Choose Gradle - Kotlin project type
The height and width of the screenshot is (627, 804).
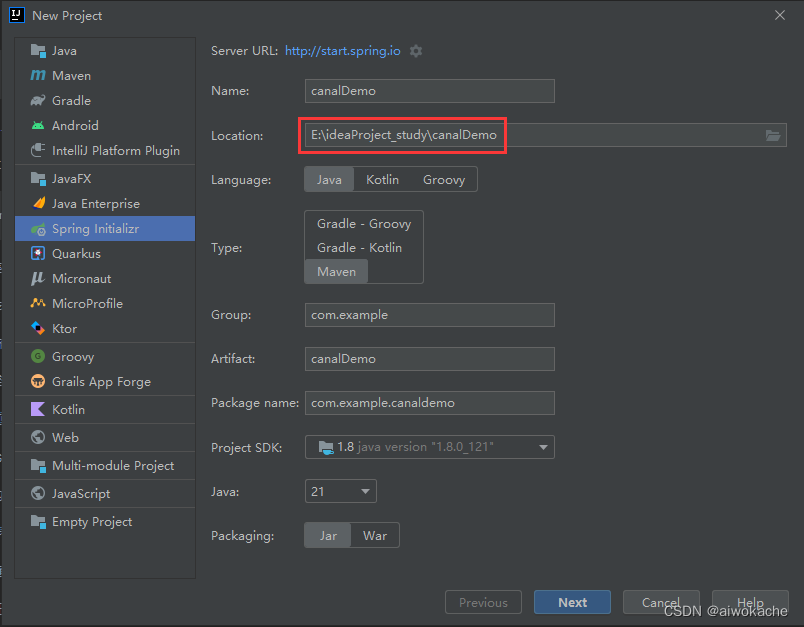[359, 248]
